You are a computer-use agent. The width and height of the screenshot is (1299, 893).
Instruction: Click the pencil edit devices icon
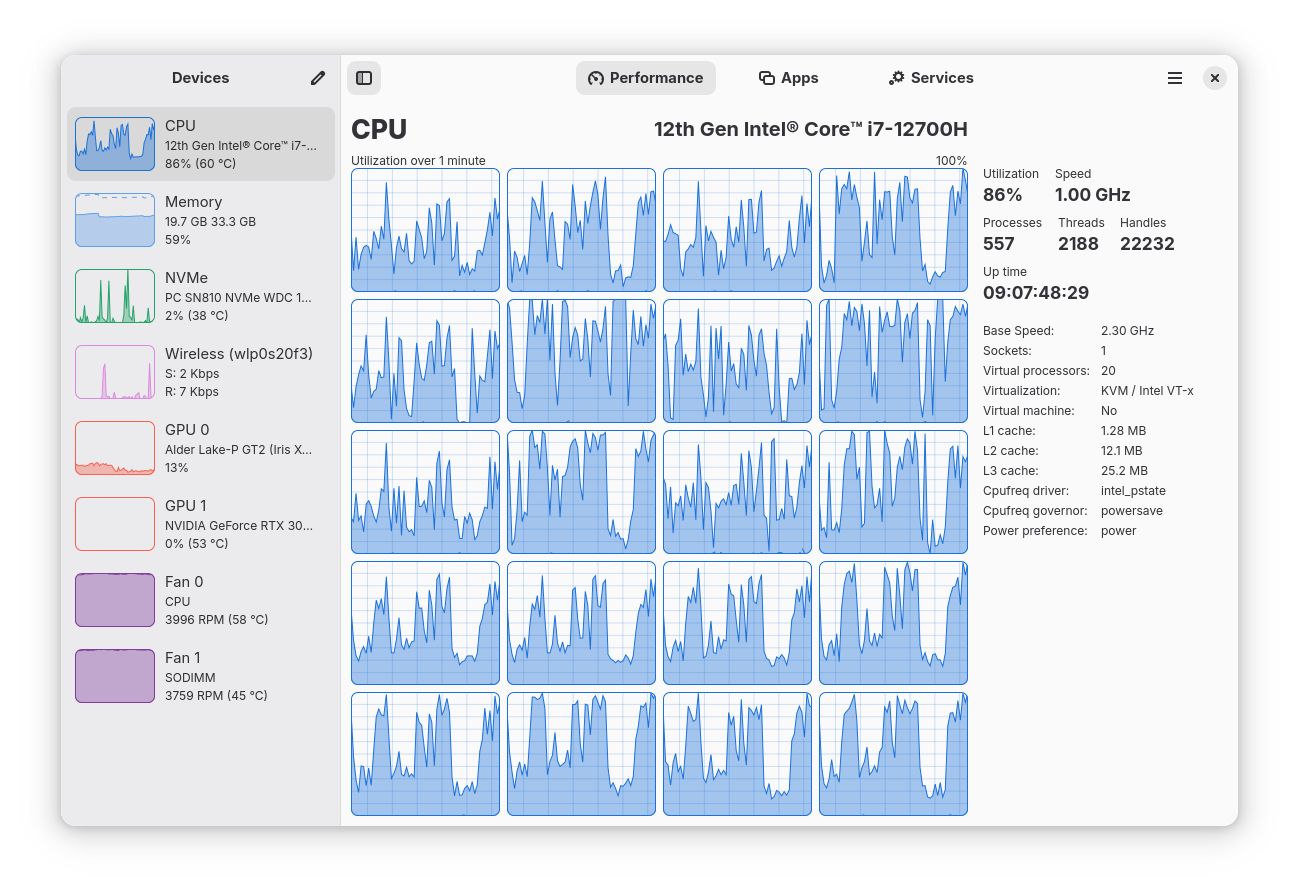[x=318, y=78]
